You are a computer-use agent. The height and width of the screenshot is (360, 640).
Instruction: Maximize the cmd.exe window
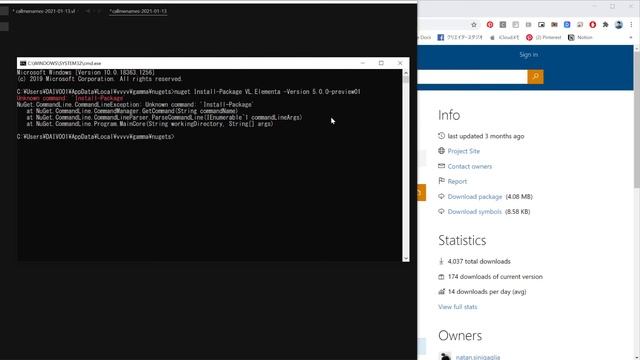click(381, 63)
